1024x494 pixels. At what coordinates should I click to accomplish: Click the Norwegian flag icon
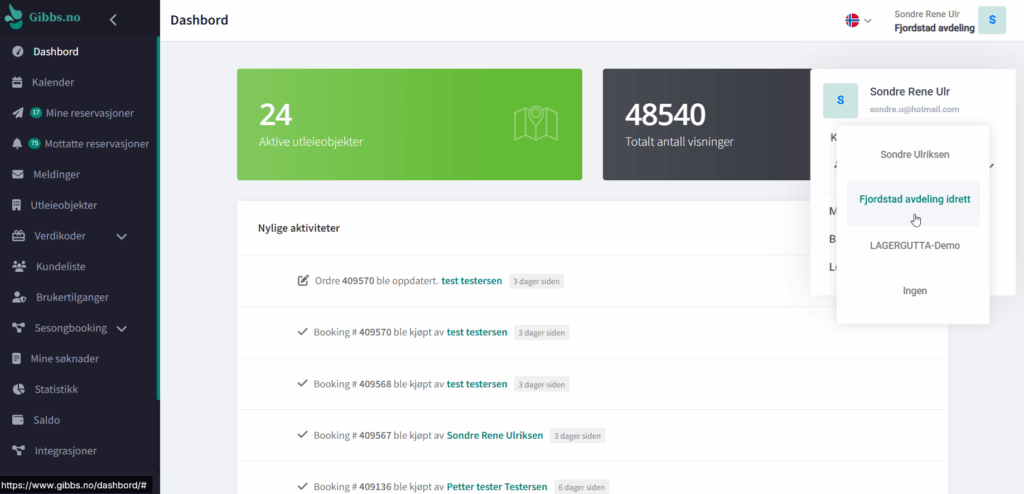852,20
